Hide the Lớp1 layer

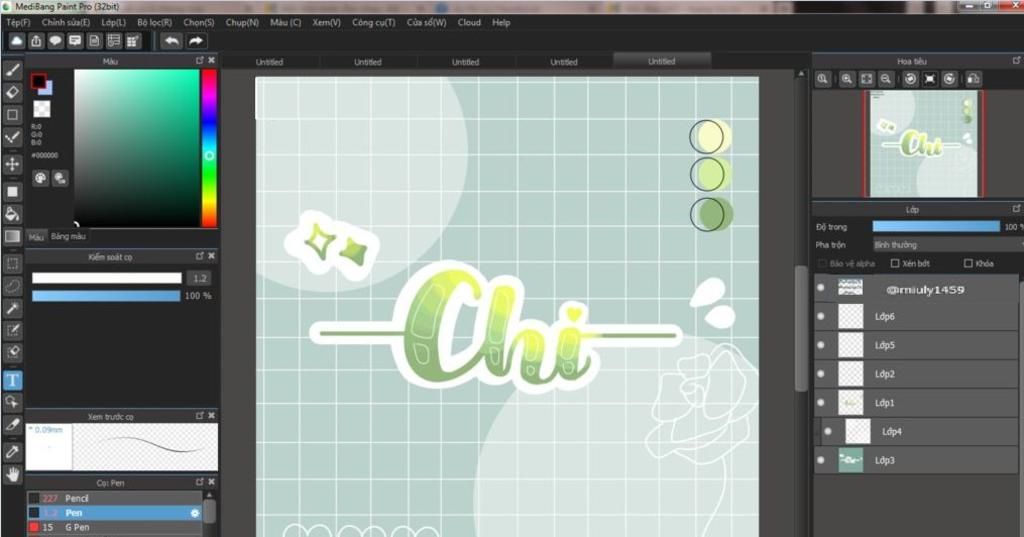pos(821,402)
